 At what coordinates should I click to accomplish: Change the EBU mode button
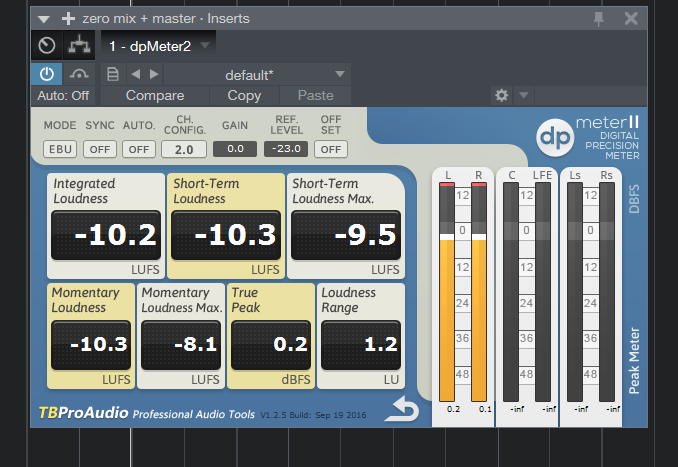[60, 149]
